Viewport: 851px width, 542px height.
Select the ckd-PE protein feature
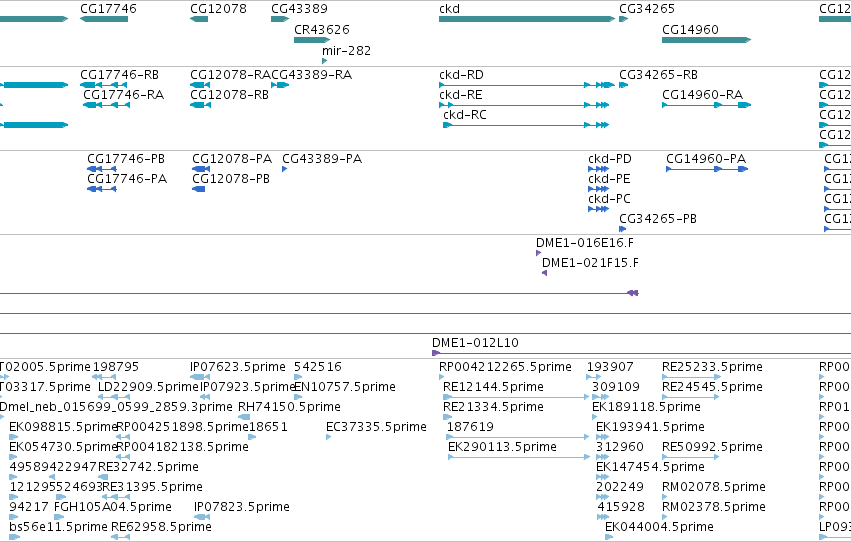point(598,189)
